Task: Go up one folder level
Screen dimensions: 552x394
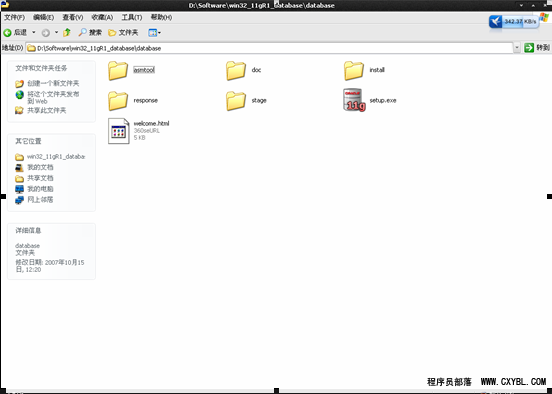Action: click(x=67, y=33)
